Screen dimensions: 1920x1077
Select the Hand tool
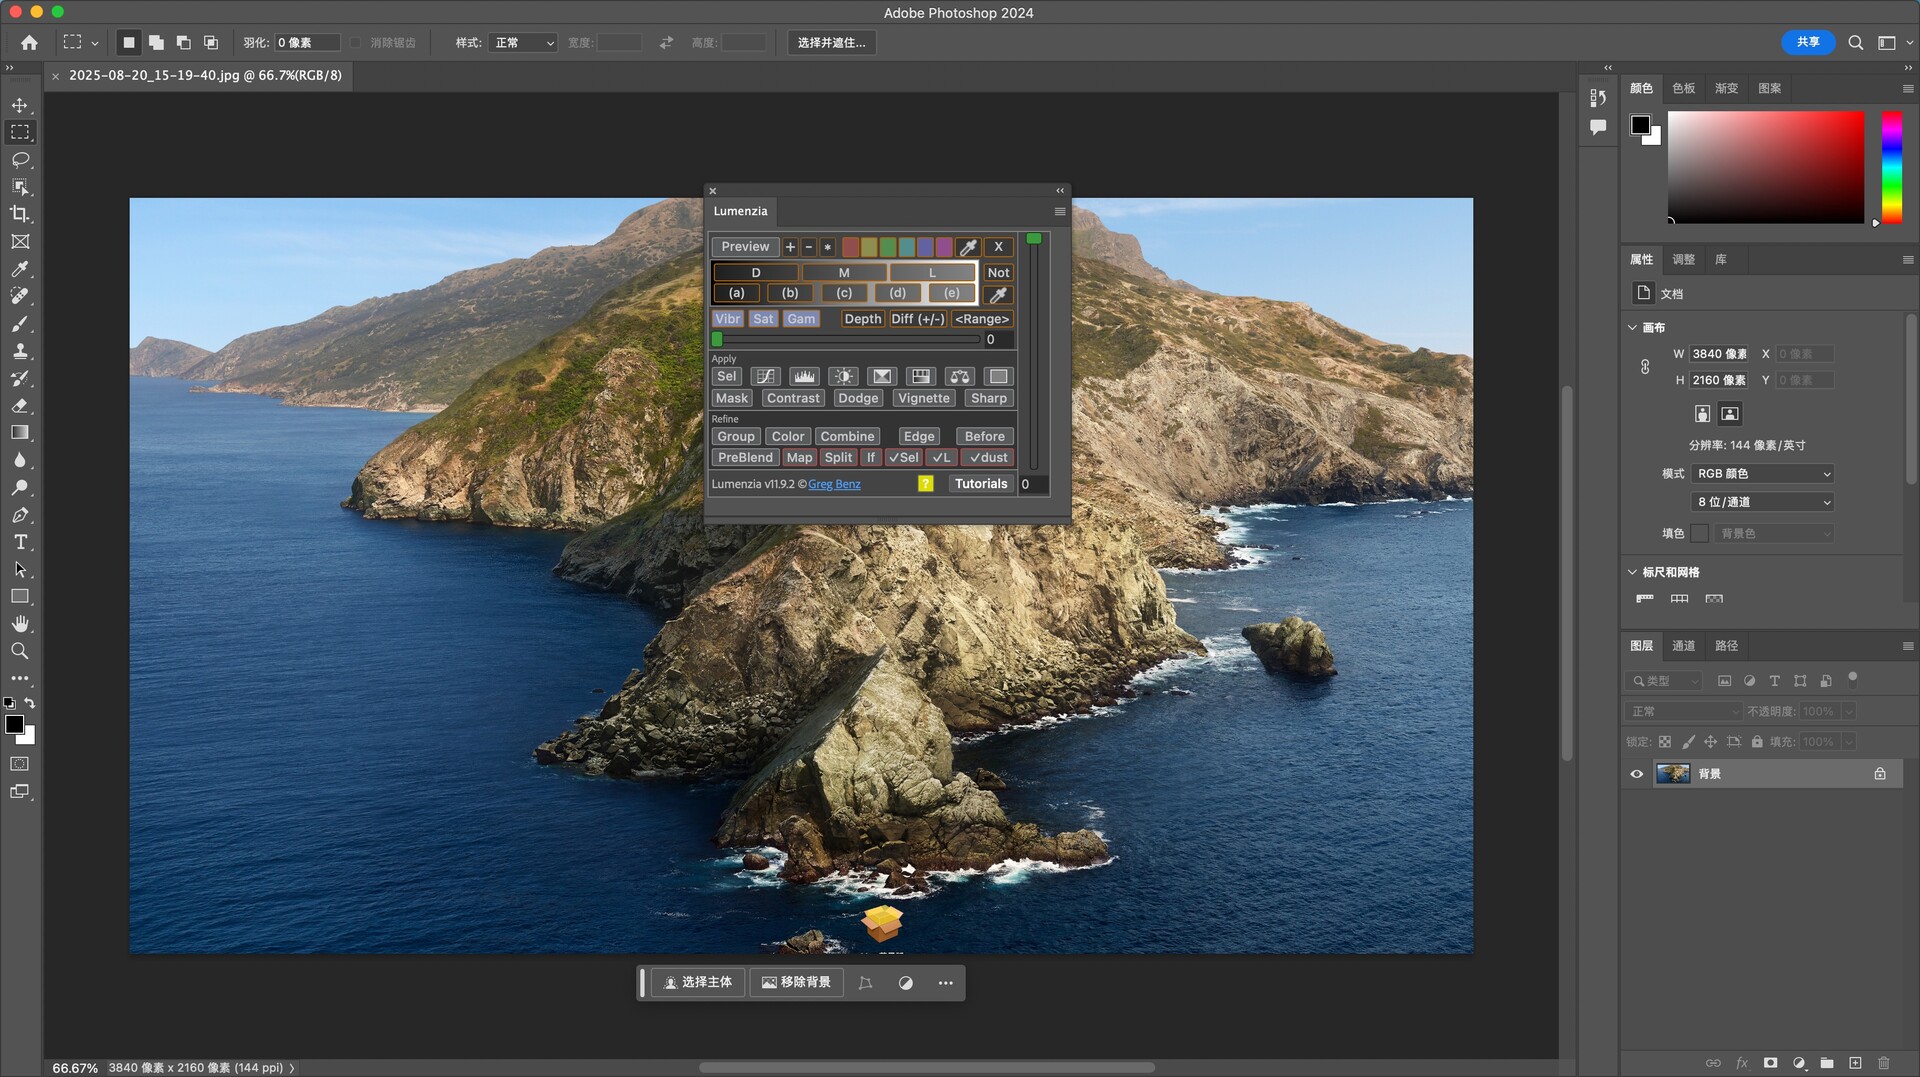tap(20, 624)
